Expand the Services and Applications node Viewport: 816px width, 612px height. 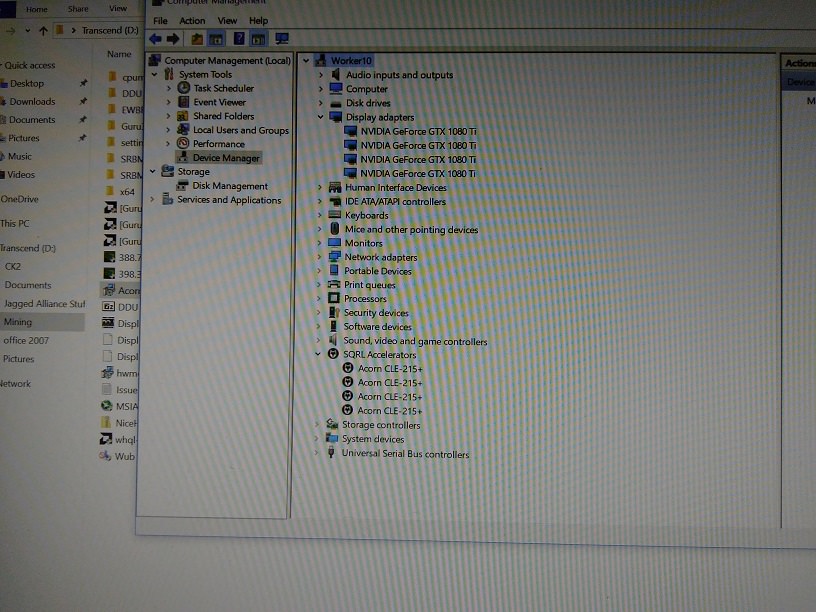[152, 199]
